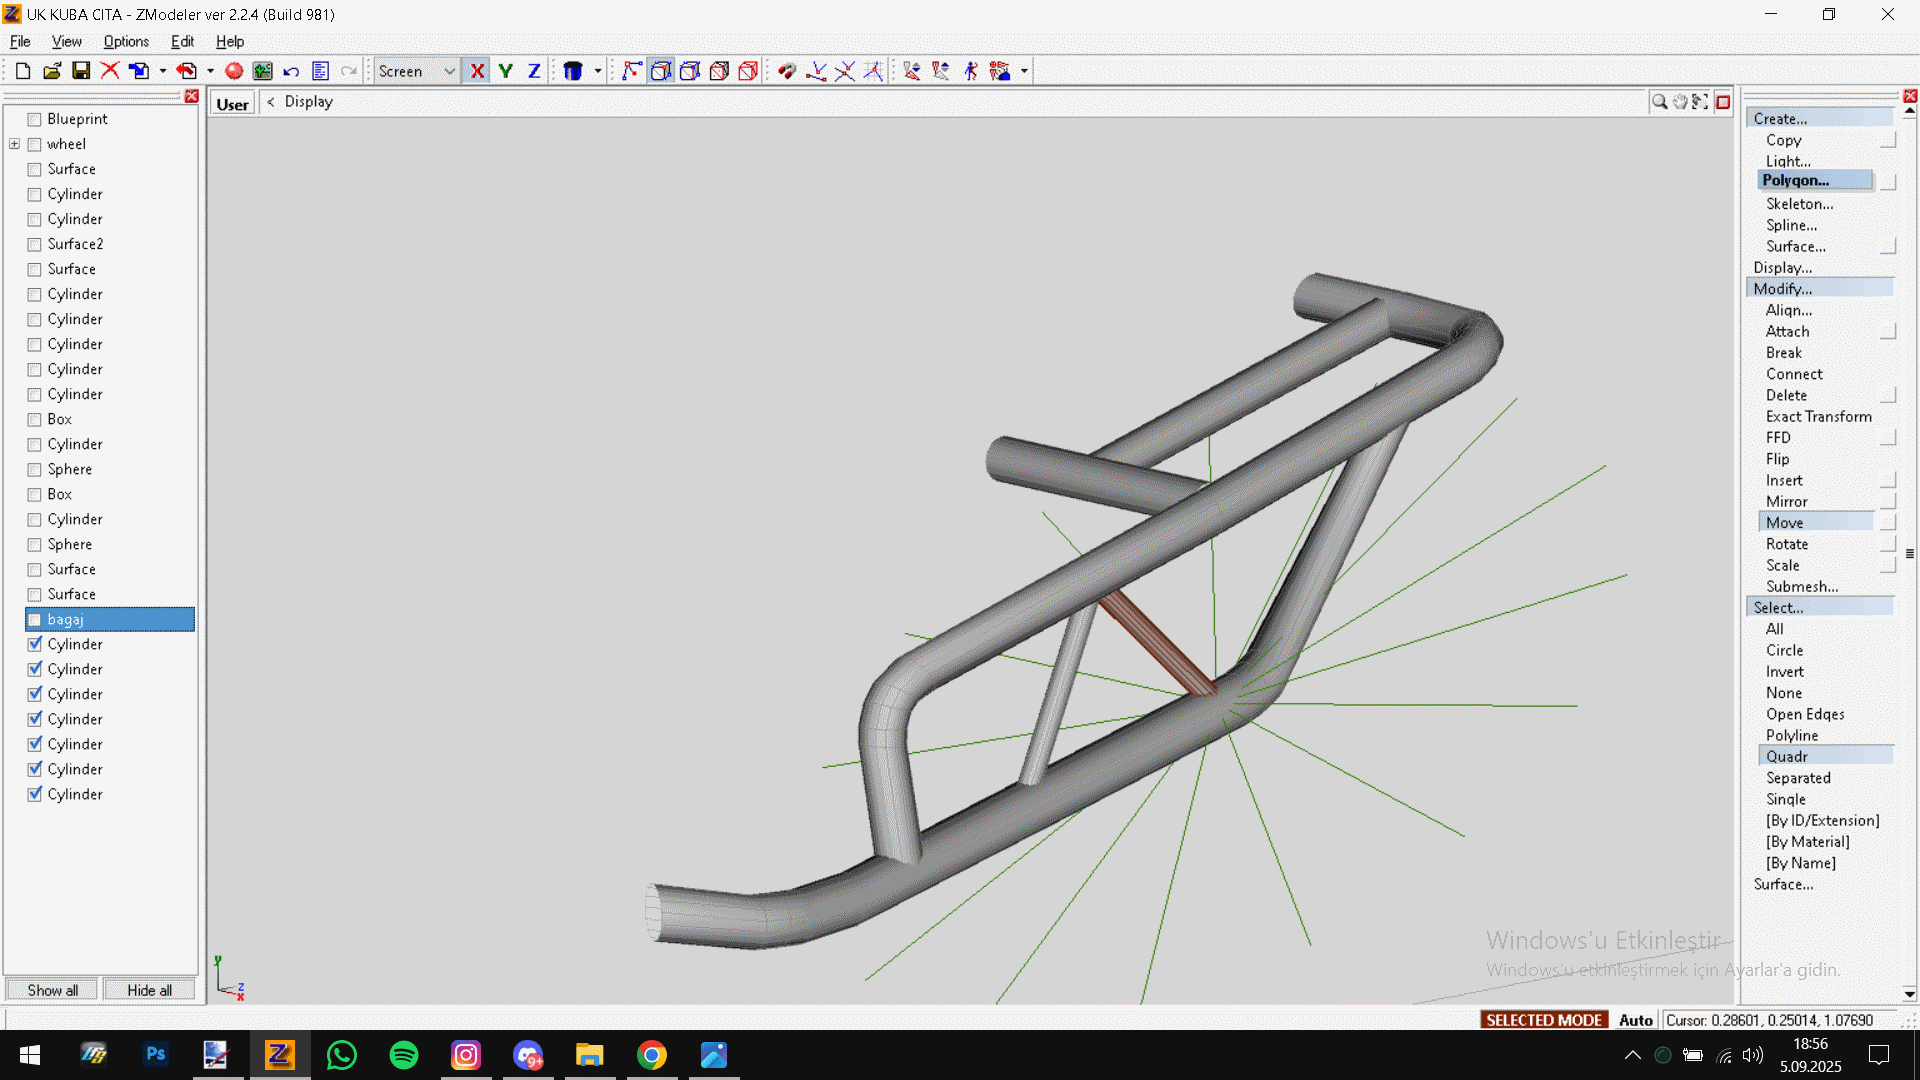Viewport: 1920px width, 1080px height.
Task: Expand the wheel tree node
Action: click(x=15, y=144)
